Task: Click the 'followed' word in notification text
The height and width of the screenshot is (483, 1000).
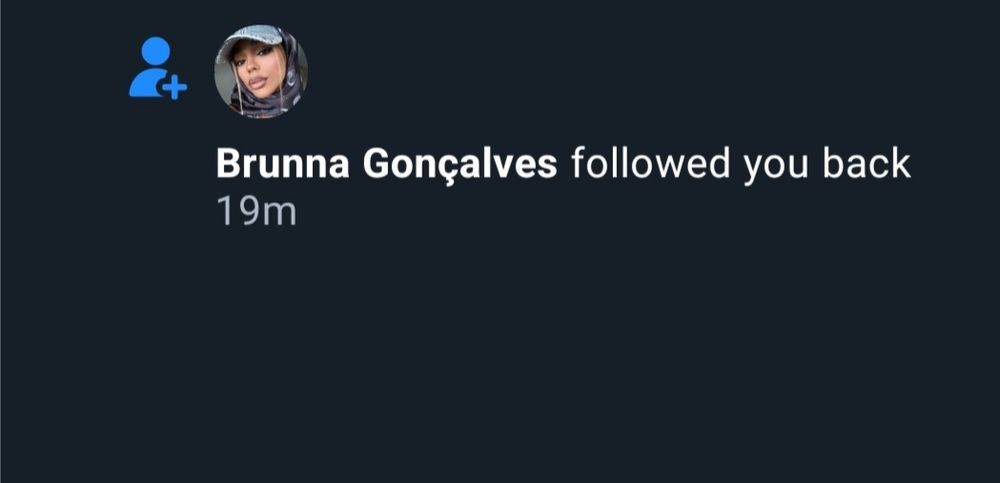Action: (x=651, y=163)
